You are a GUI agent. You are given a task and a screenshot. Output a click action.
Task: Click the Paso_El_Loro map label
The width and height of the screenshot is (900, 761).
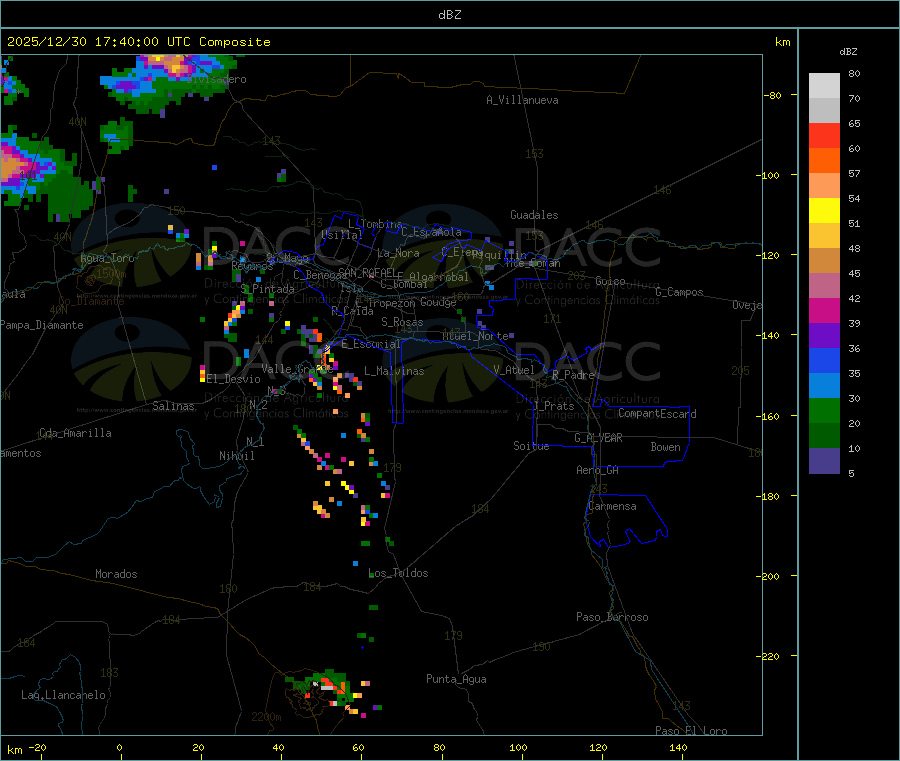(692, 731)
